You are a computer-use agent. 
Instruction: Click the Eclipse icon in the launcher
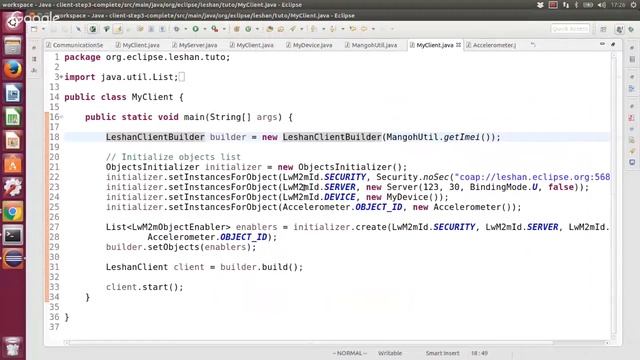[13, 259]
